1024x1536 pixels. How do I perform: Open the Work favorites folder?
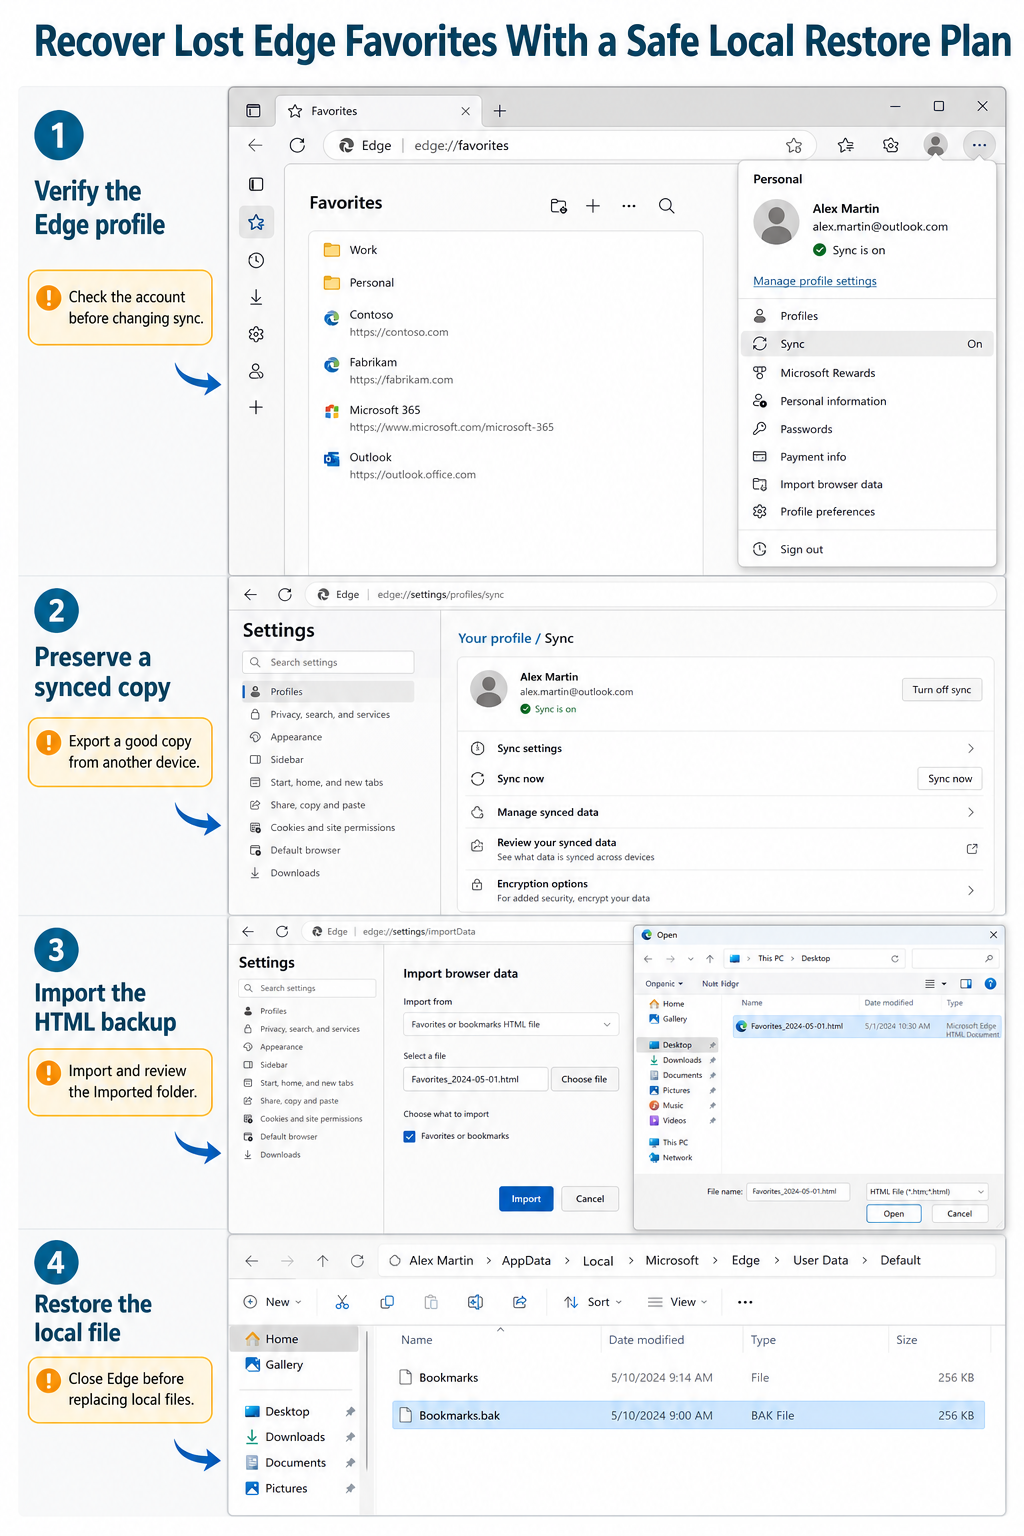point(506,250)
